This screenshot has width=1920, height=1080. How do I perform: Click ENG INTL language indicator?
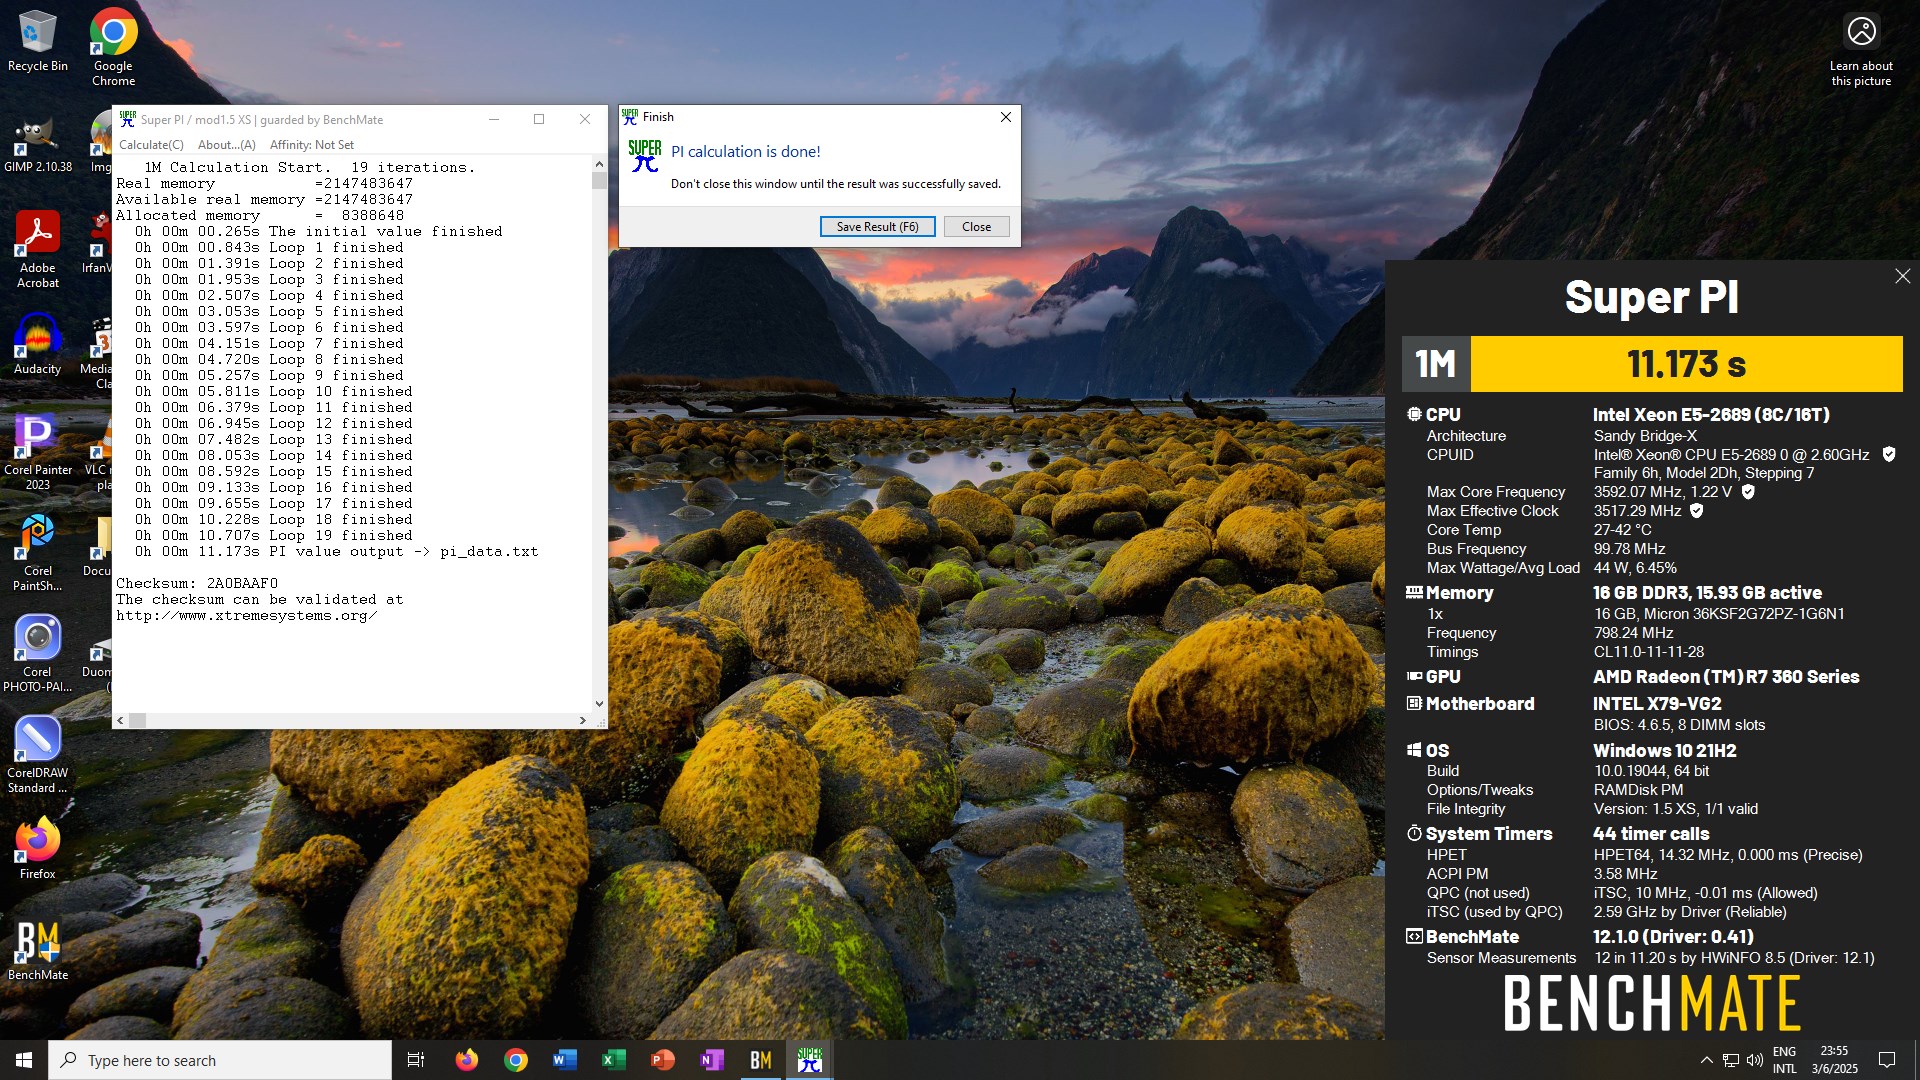pos(1785,1060)
